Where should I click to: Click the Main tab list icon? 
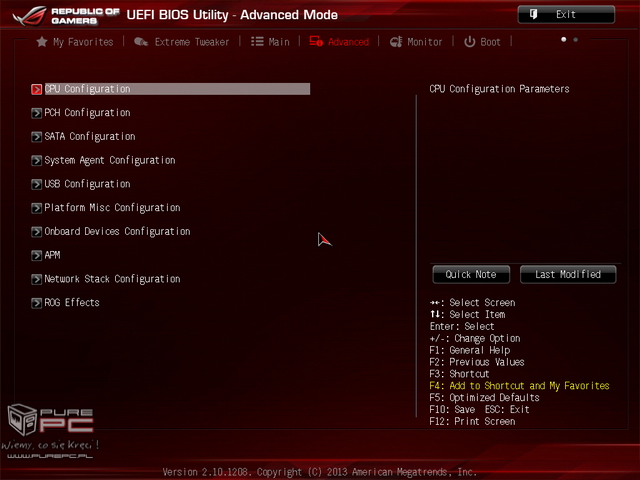[x=257, y=42]
